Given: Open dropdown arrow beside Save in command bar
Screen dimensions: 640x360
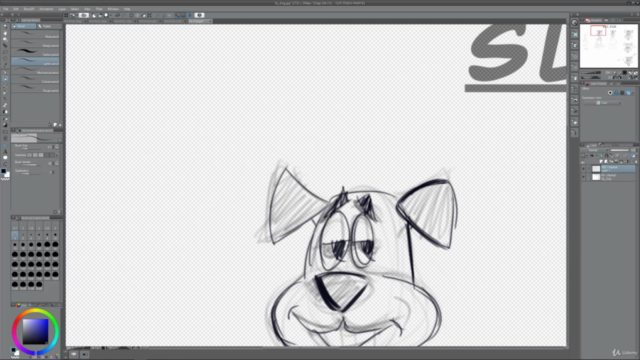Looking at the screenshot, I should (x=111, y=15).
